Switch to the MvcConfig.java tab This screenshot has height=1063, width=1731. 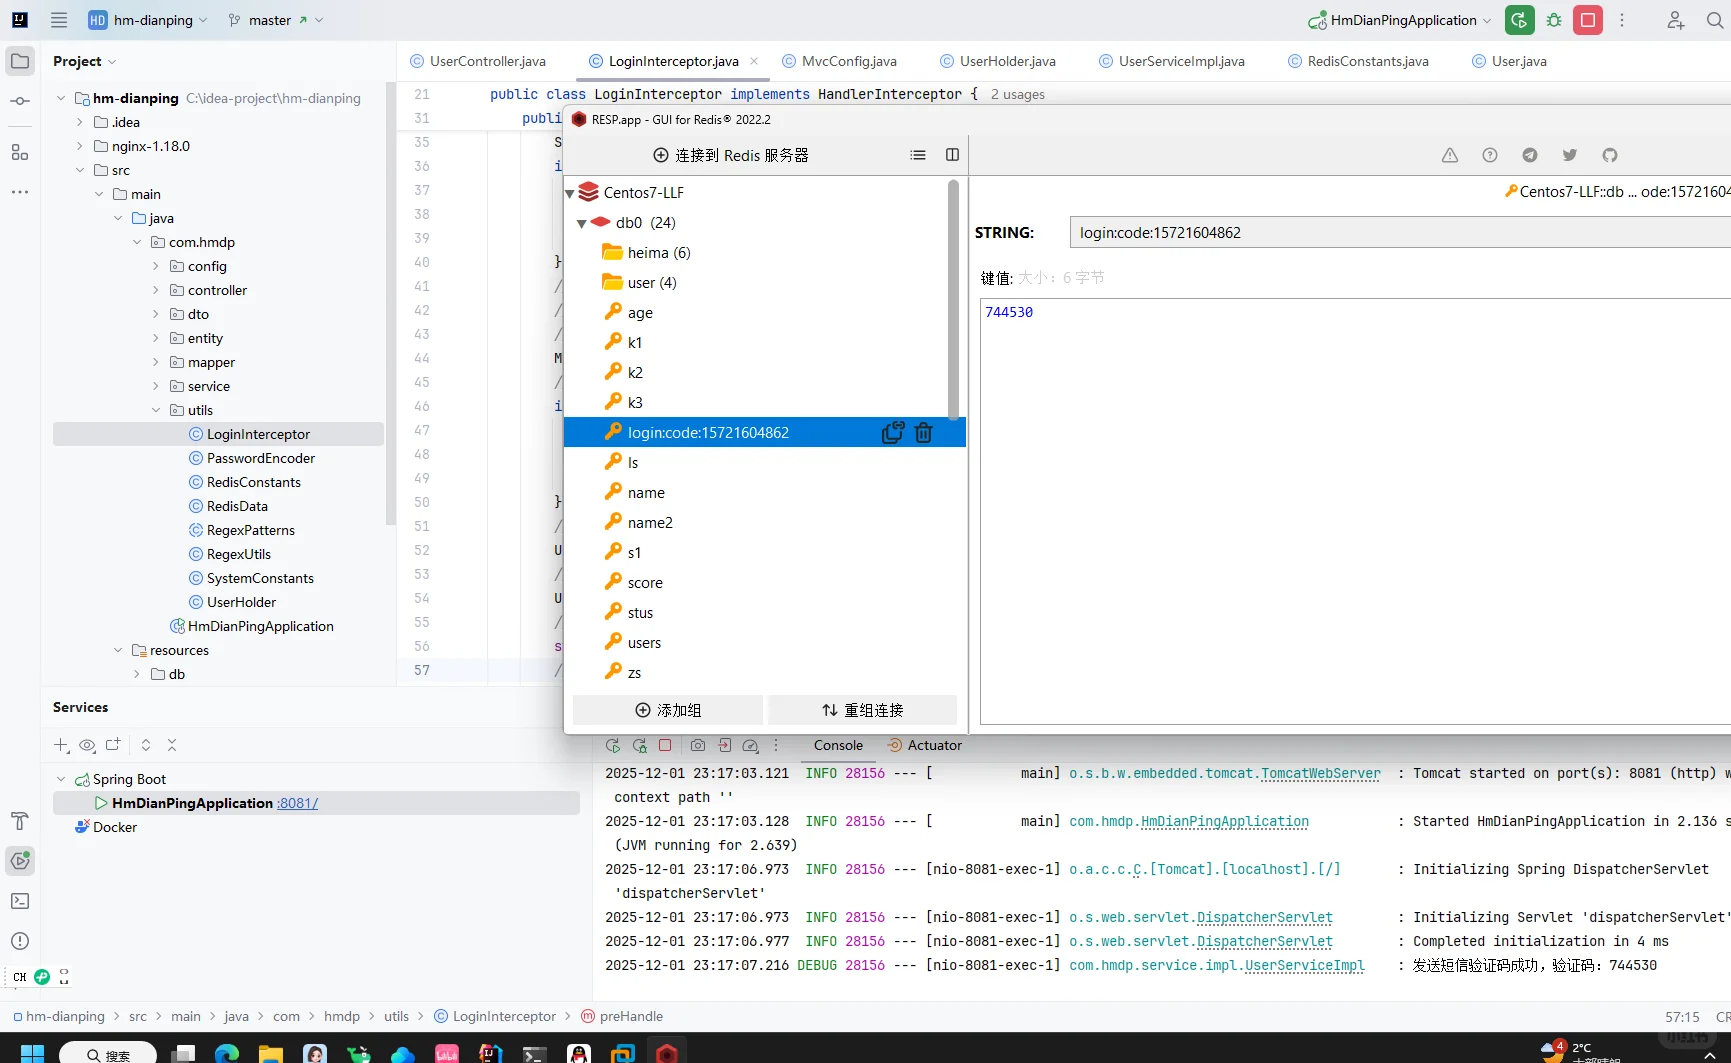pyautogui.click(x=840, y=61)
